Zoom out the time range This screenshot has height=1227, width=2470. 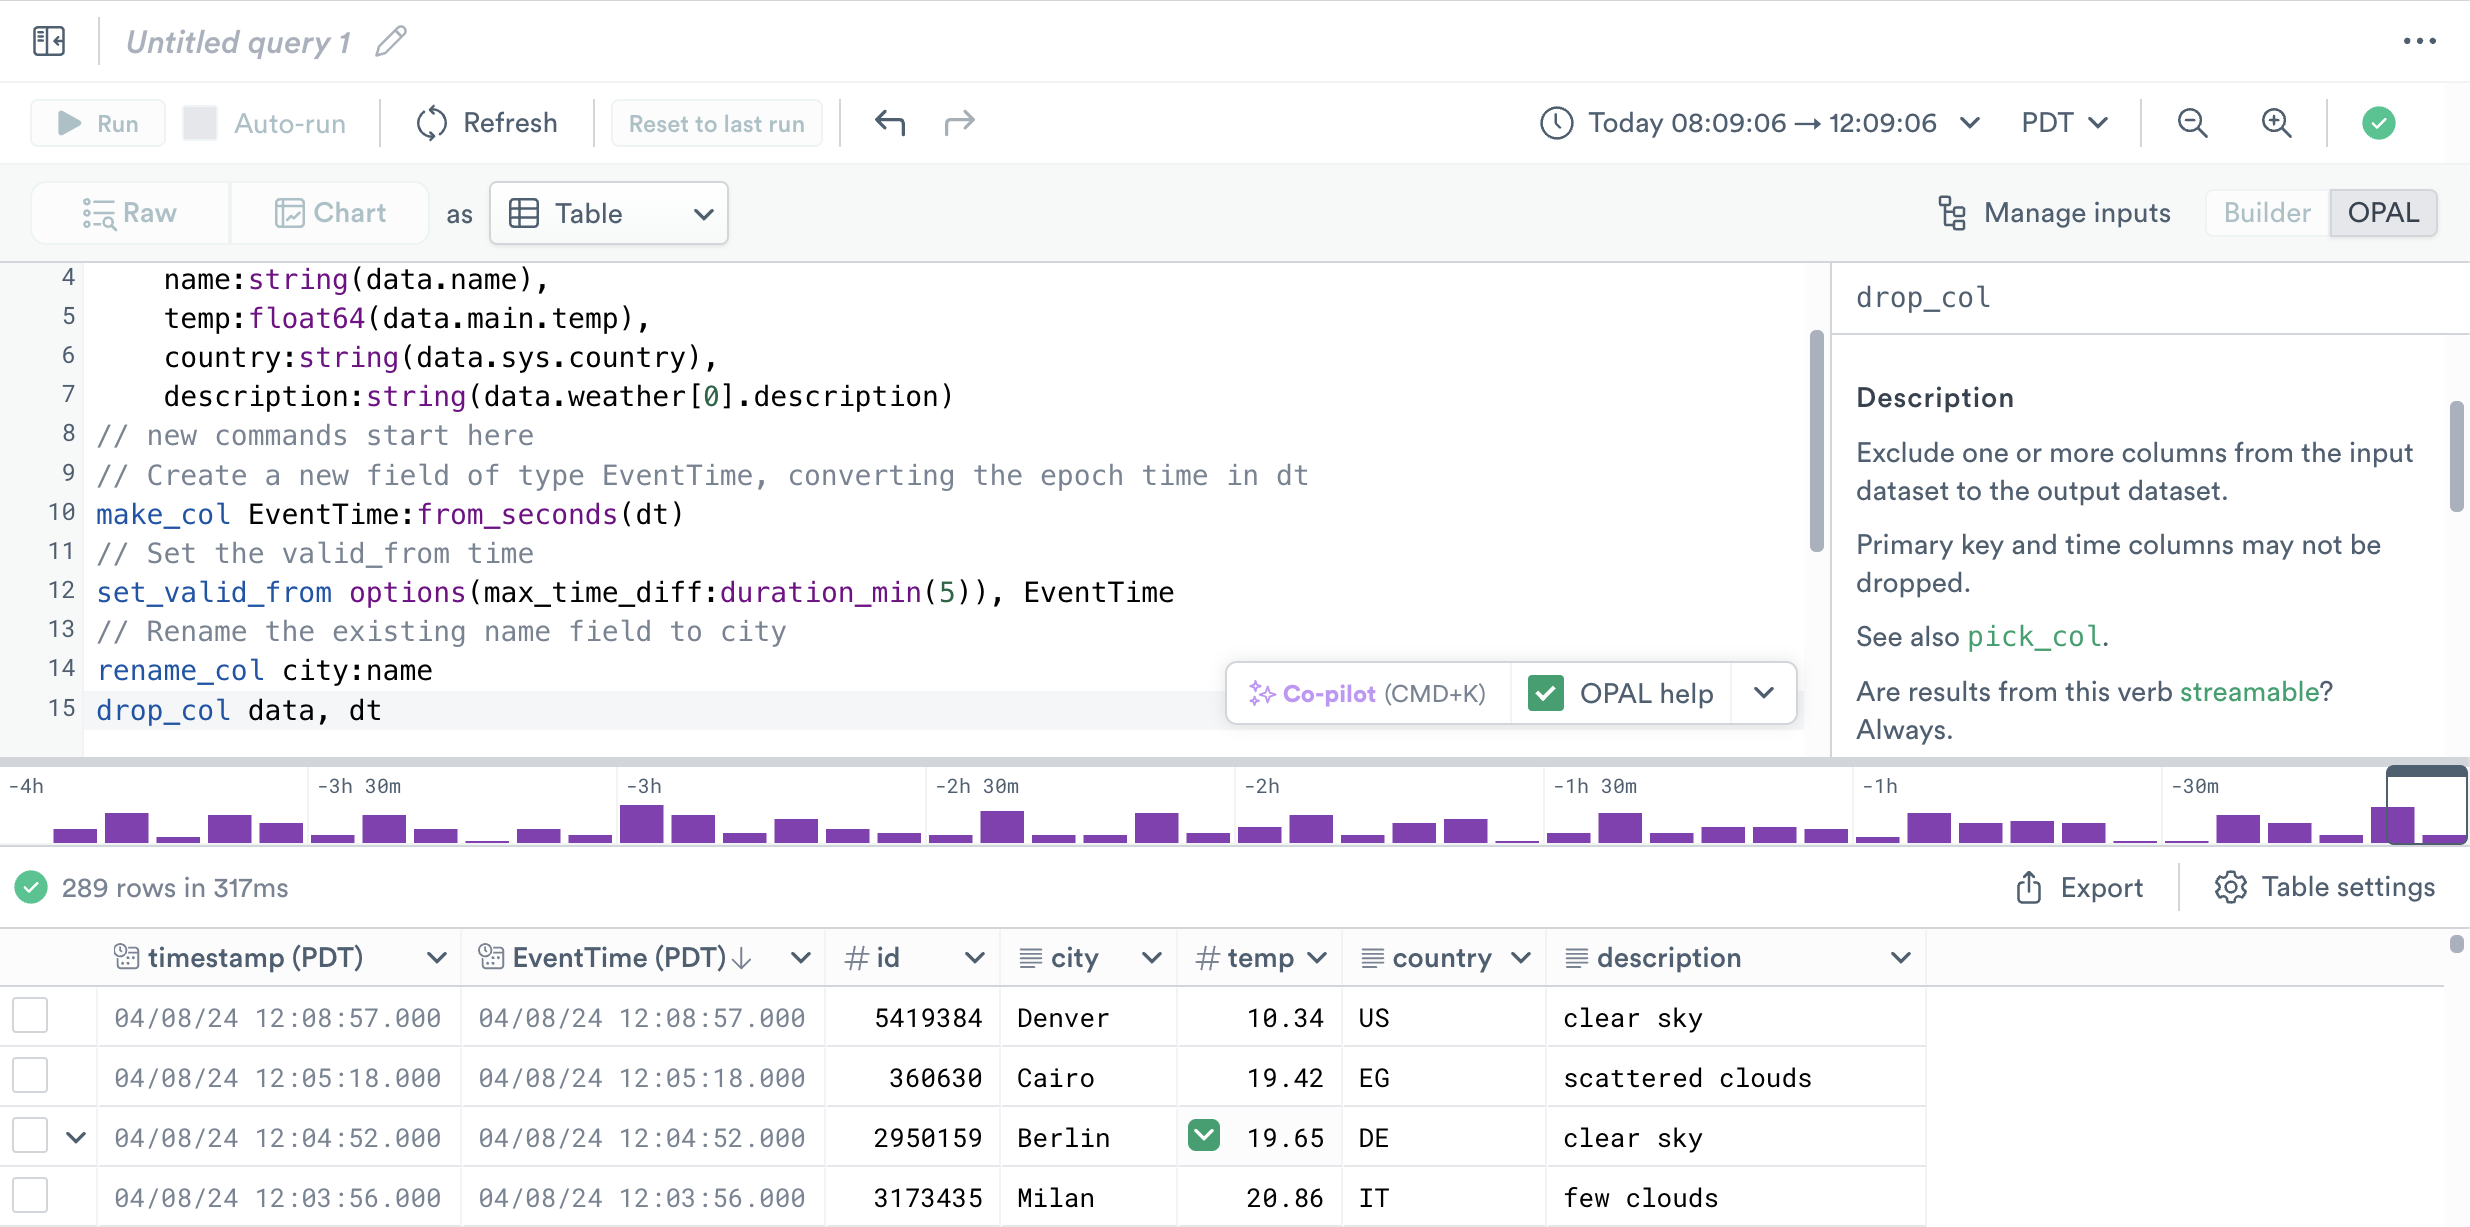(x=2192, y=123)
